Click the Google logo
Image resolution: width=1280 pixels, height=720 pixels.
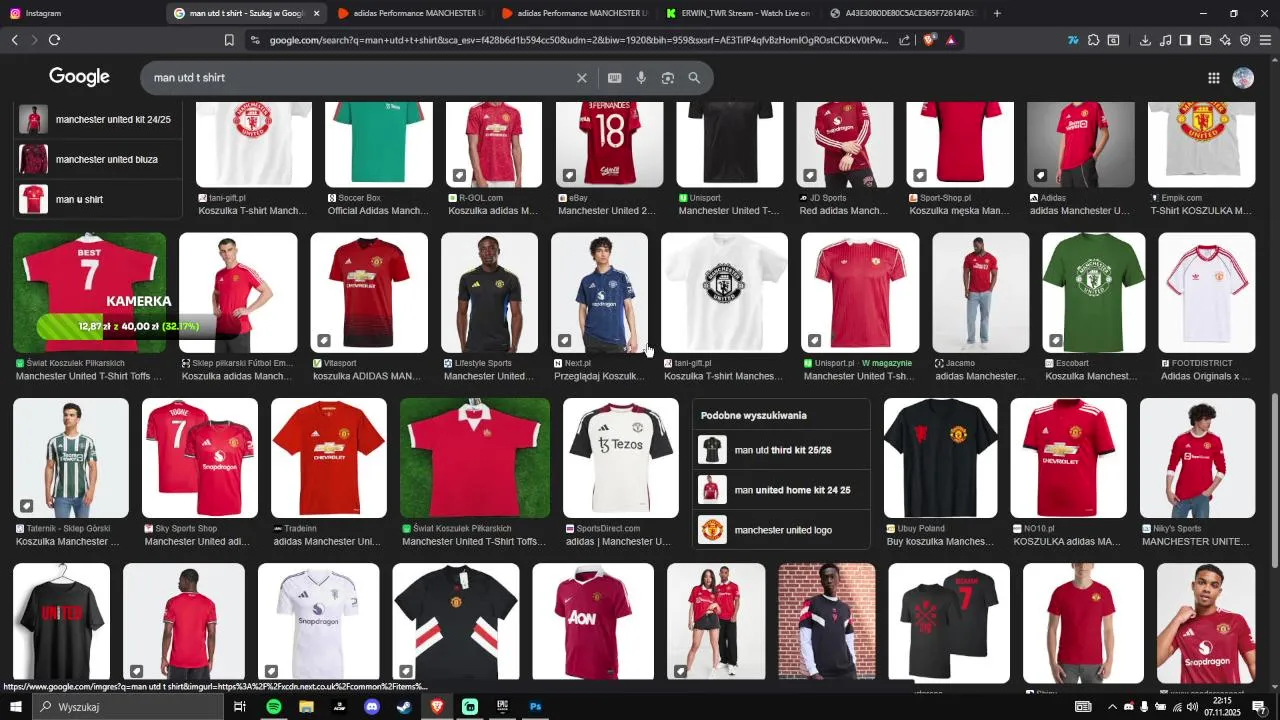click(x=79, y=77)
